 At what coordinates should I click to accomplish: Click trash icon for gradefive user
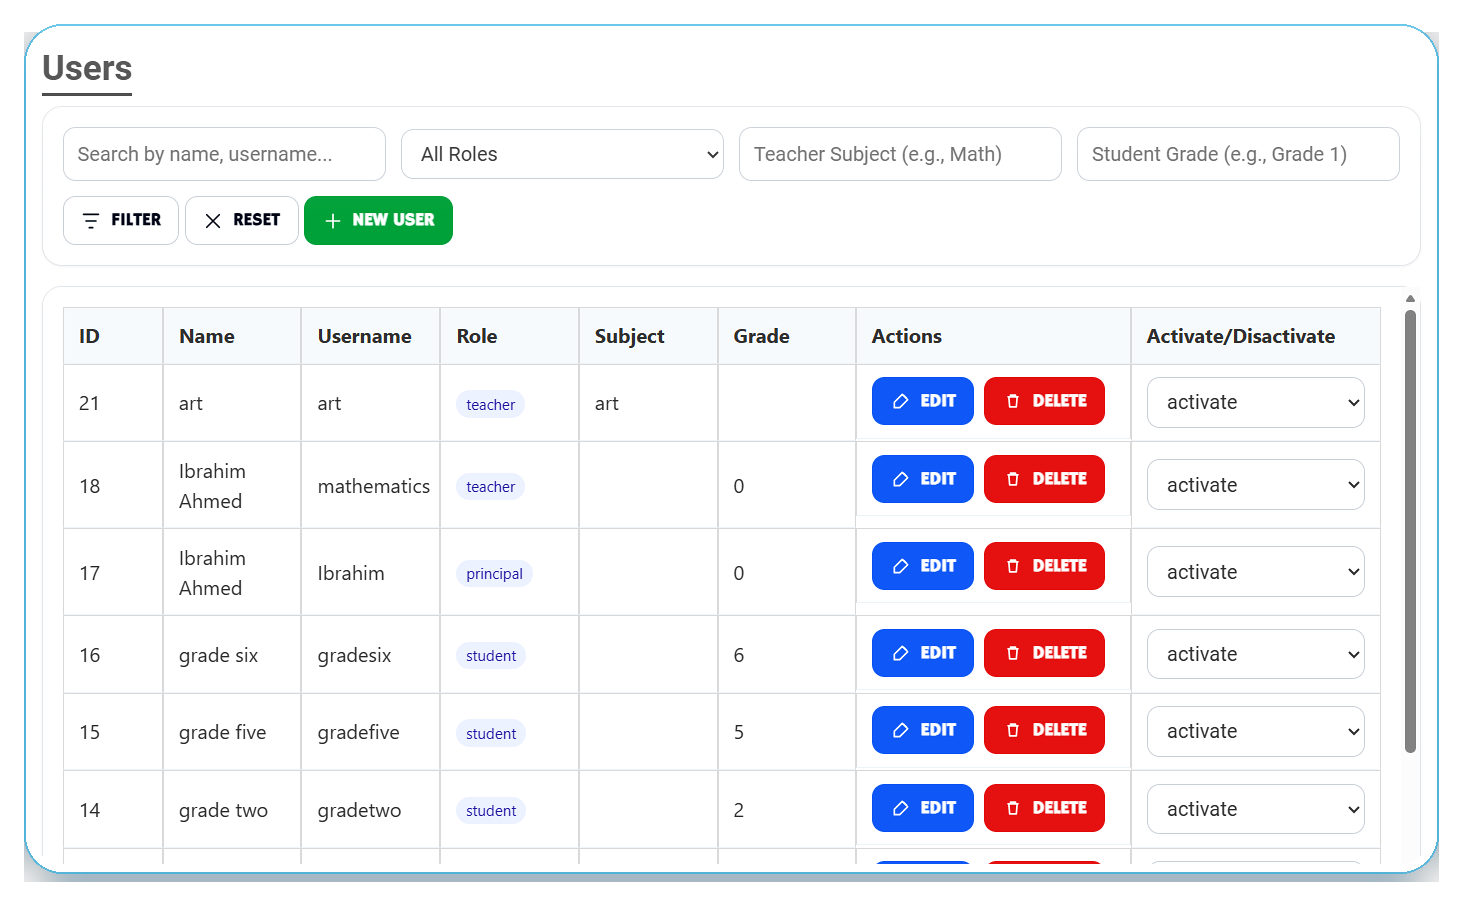pos(1013,730)
